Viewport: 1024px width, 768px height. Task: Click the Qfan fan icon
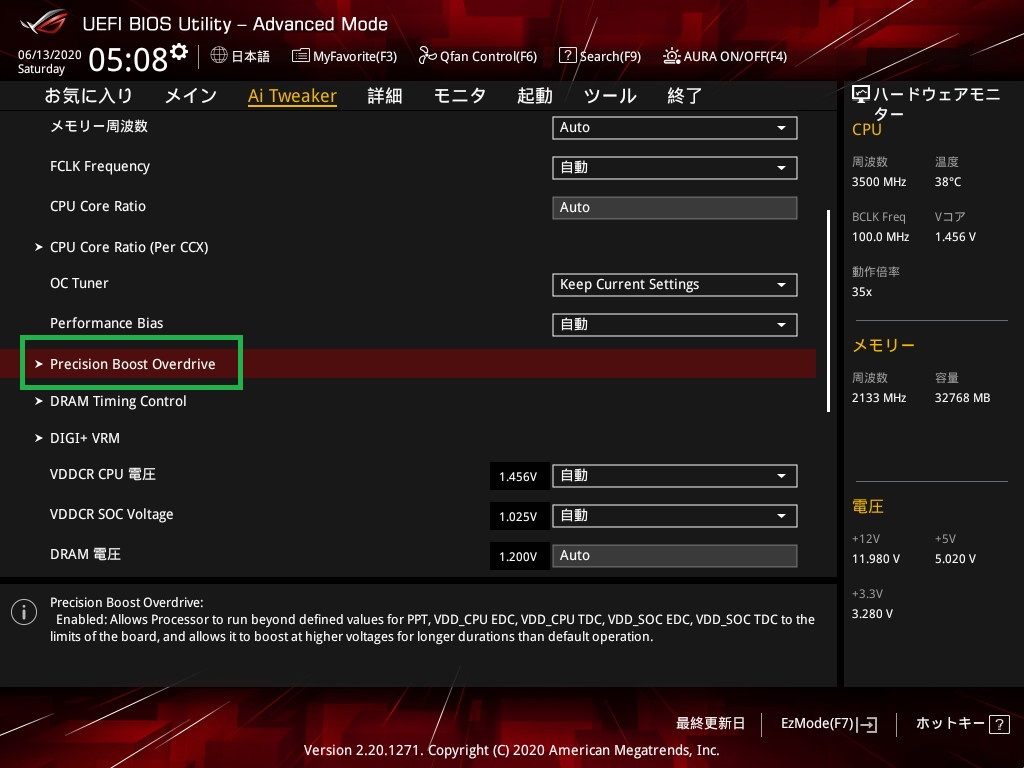pyautogui.click(x=427, y=56)
